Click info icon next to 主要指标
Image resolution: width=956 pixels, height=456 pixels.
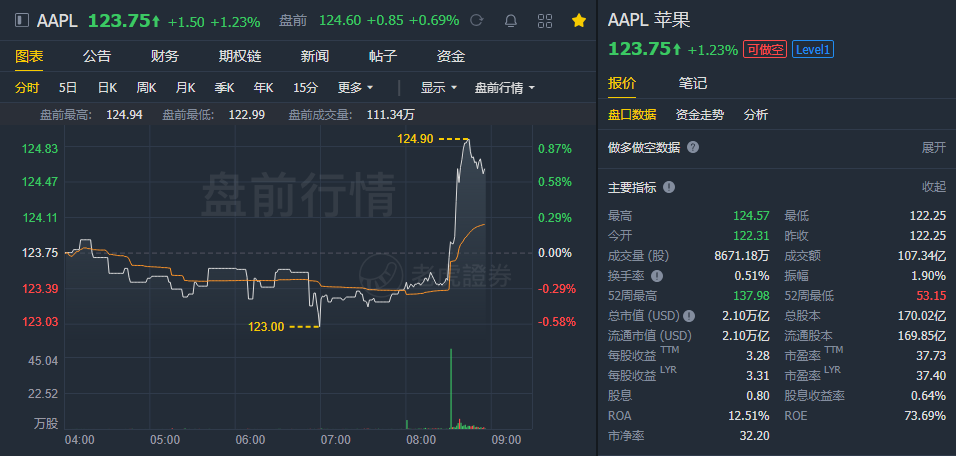pyautogui.click(x=669, y=187)
